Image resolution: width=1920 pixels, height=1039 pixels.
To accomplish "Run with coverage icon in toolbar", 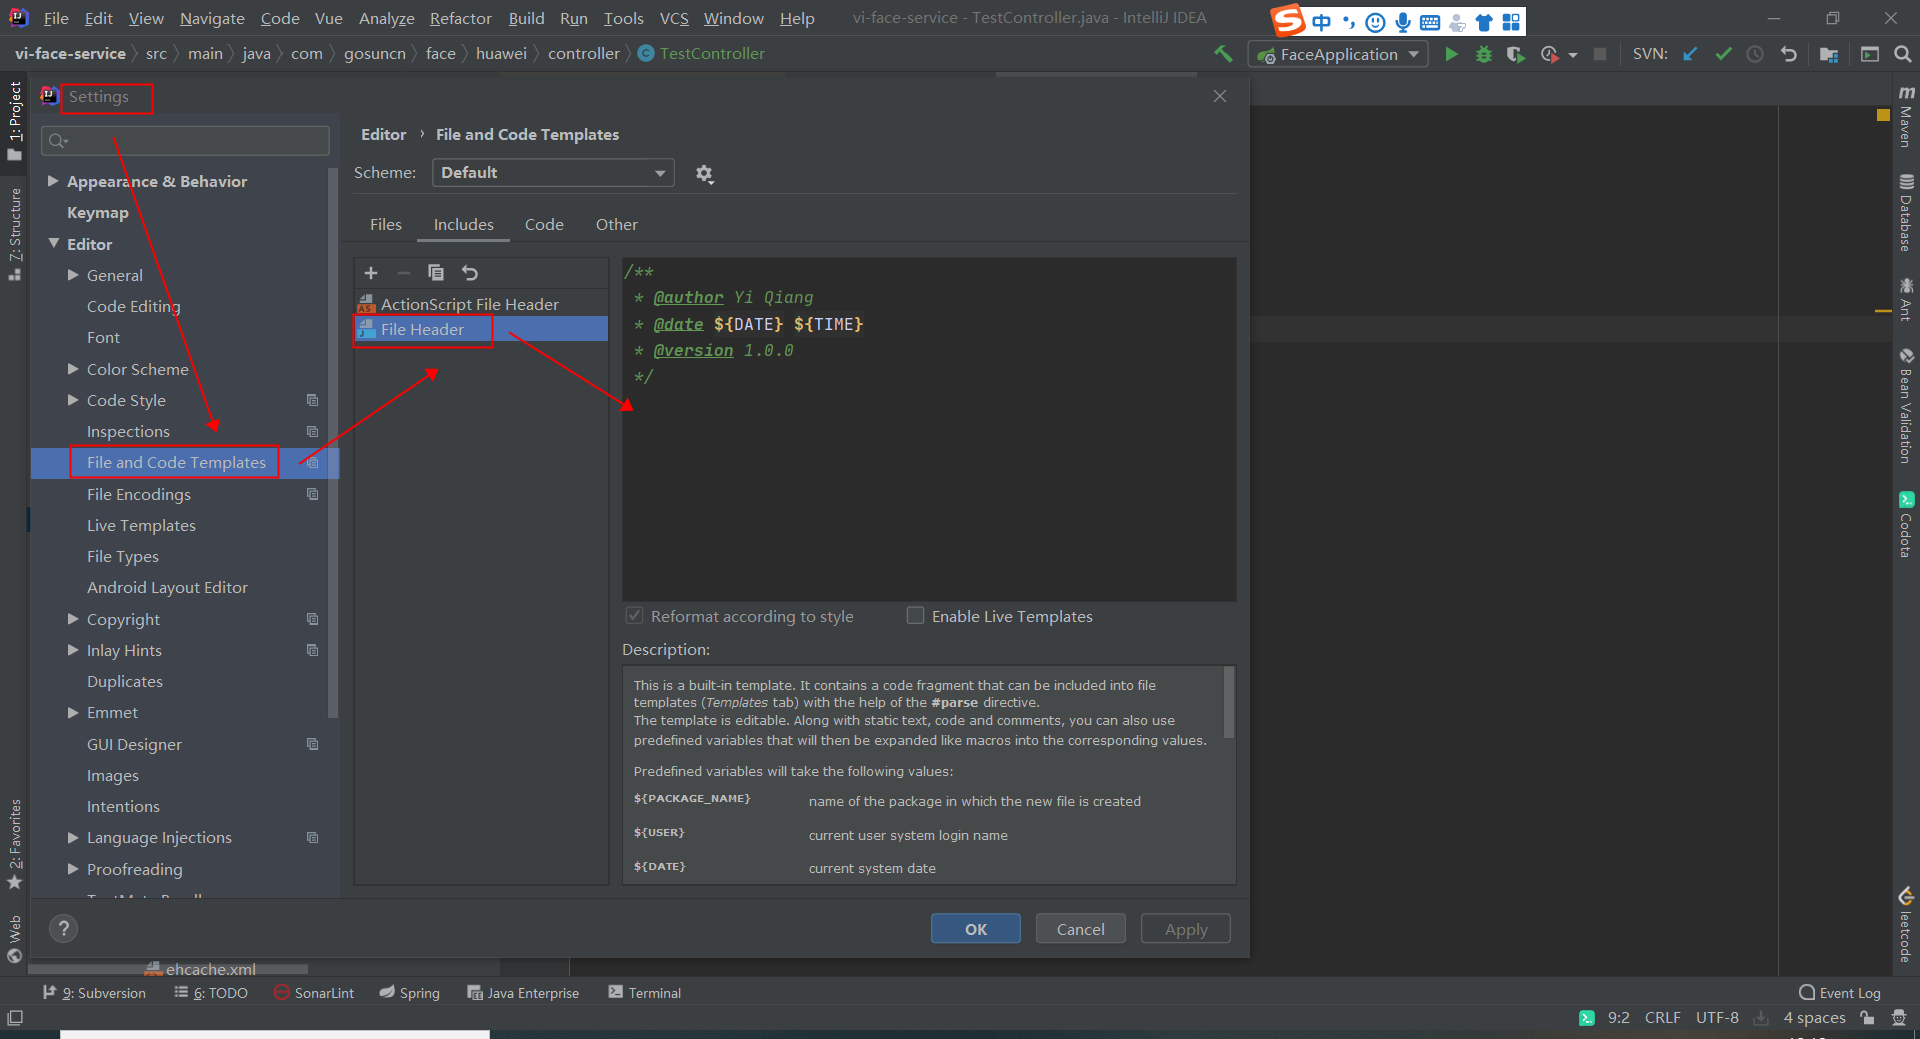I will [1516, 54].
